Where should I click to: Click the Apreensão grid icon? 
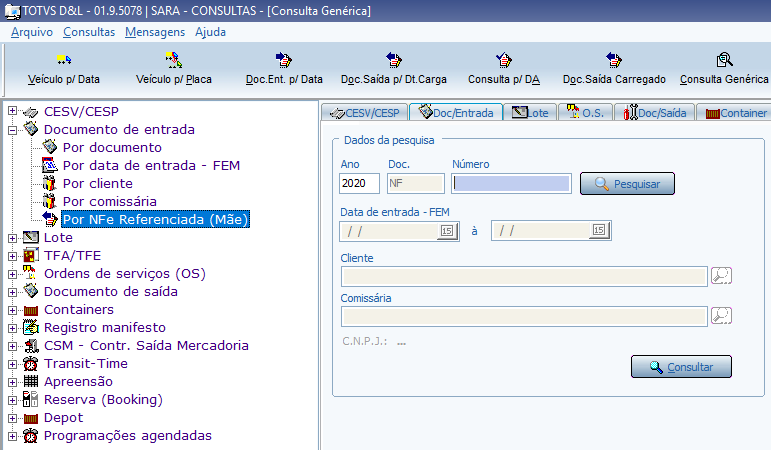pyautogui.click(x=31, y=381)
